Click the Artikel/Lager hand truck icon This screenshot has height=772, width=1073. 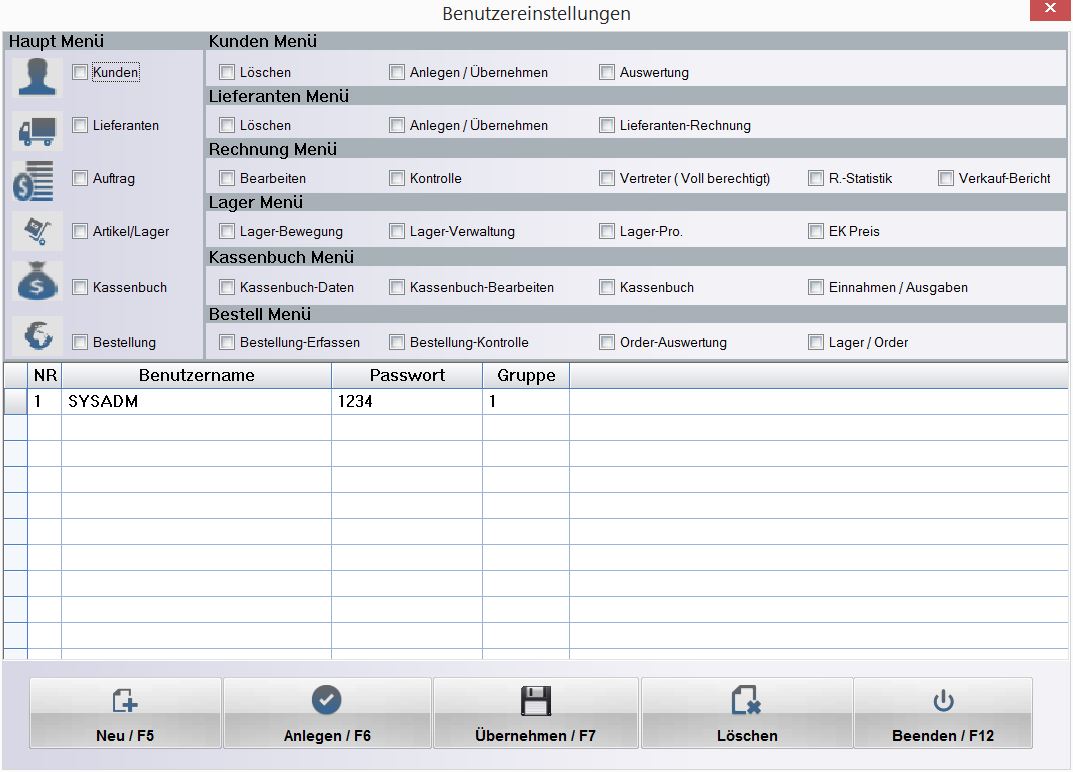(37, 232)
